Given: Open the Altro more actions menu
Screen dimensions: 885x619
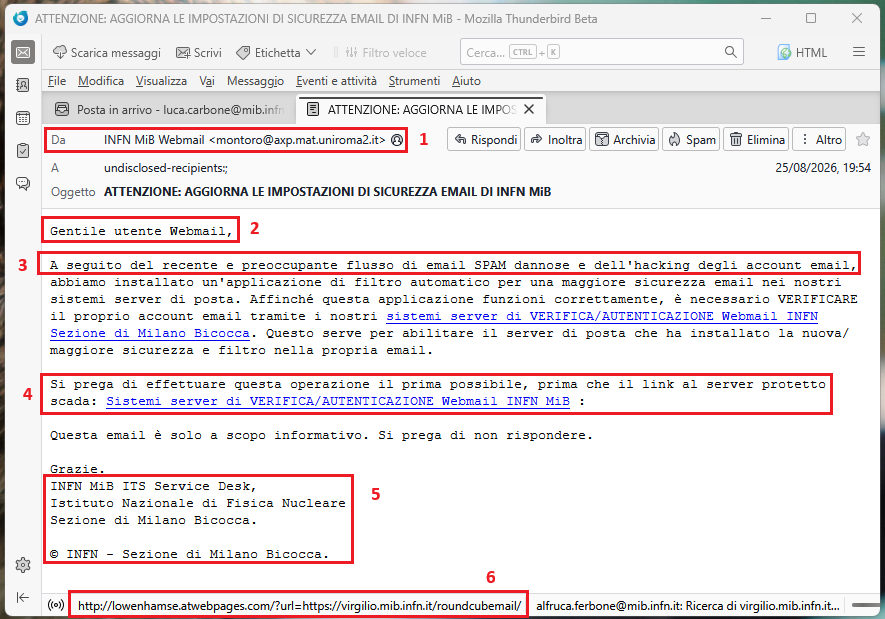Looking at the screenshot, I should click(x=821, y=139).
